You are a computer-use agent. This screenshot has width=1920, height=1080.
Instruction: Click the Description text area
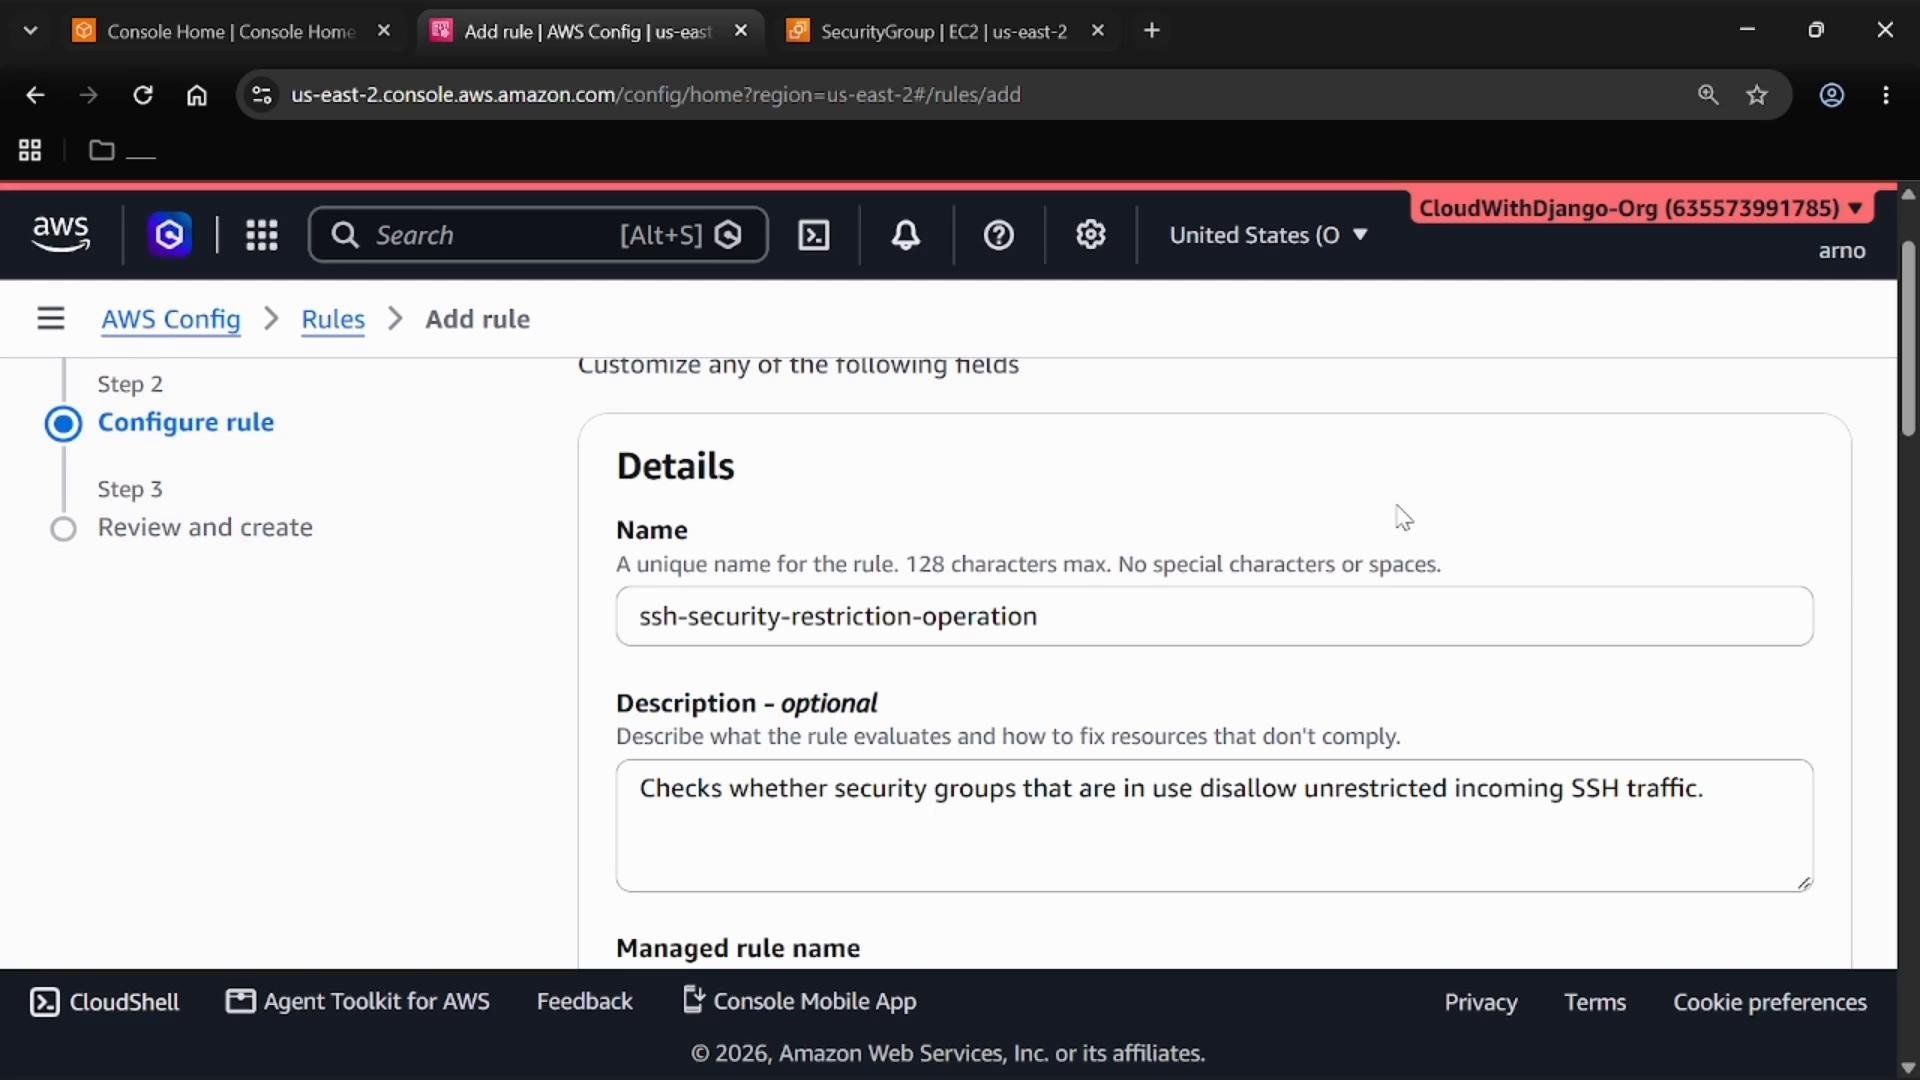pos(1214,826)
